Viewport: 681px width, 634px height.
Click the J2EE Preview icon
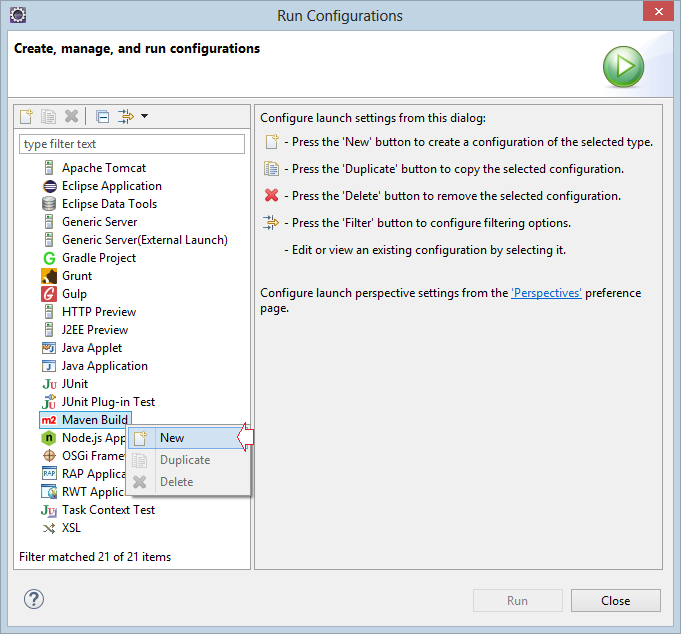point(49,330)
